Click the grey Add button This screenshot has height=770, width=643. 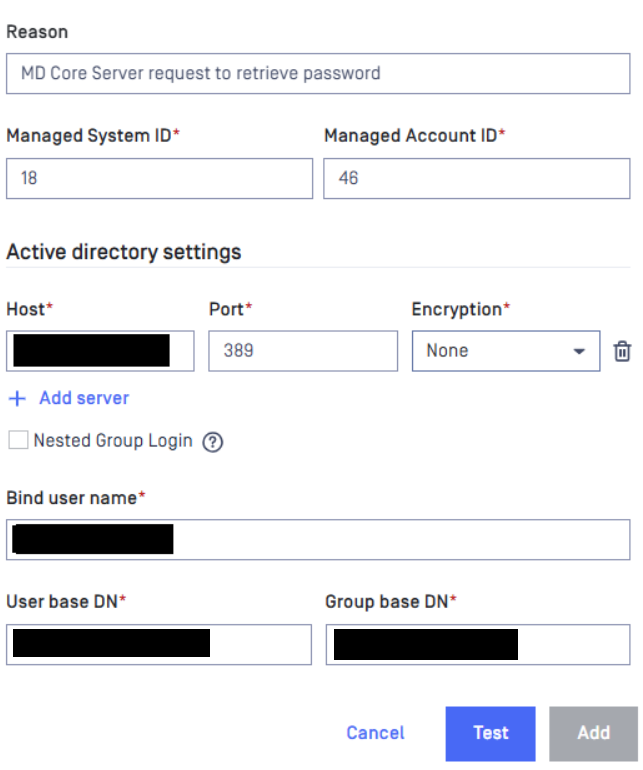pyautogui.click(x=593, y=733)
